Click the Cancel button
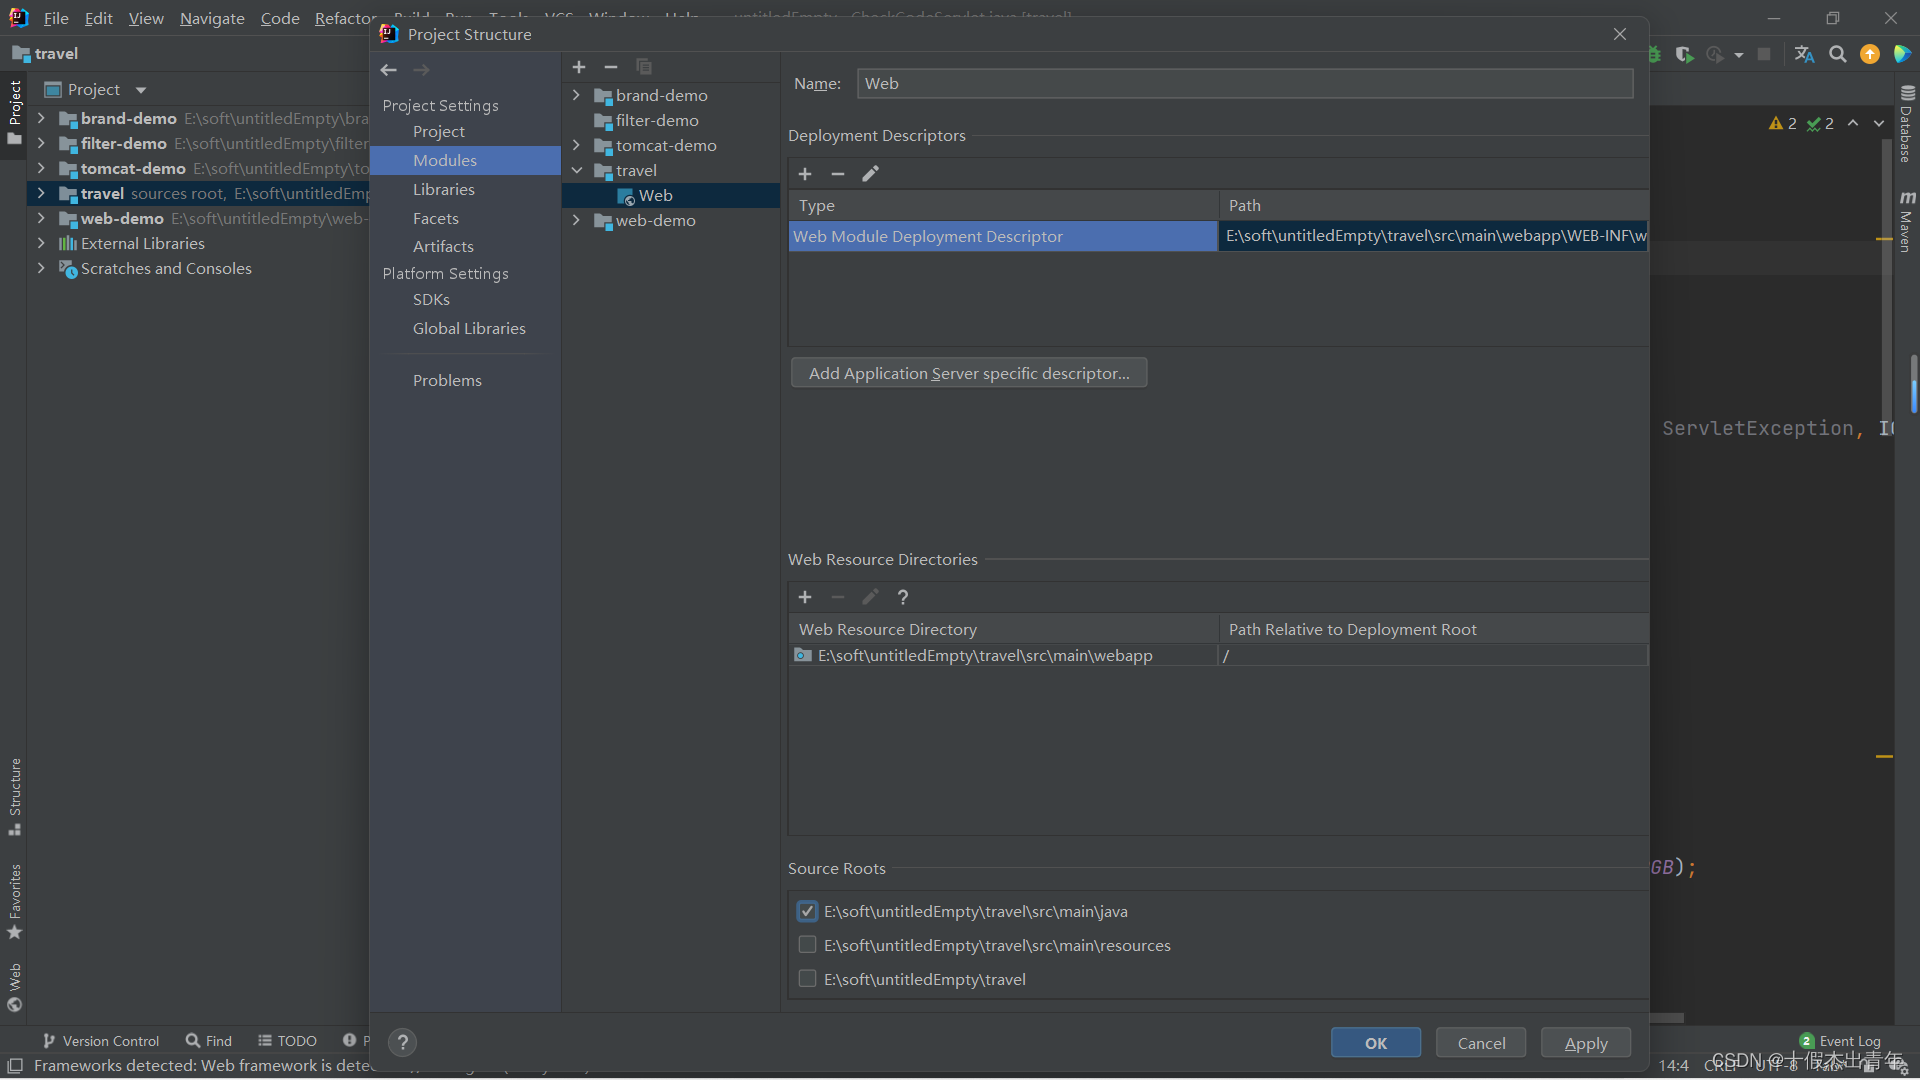This screenshot has height=1080, width=1920. point(1481,1043)
